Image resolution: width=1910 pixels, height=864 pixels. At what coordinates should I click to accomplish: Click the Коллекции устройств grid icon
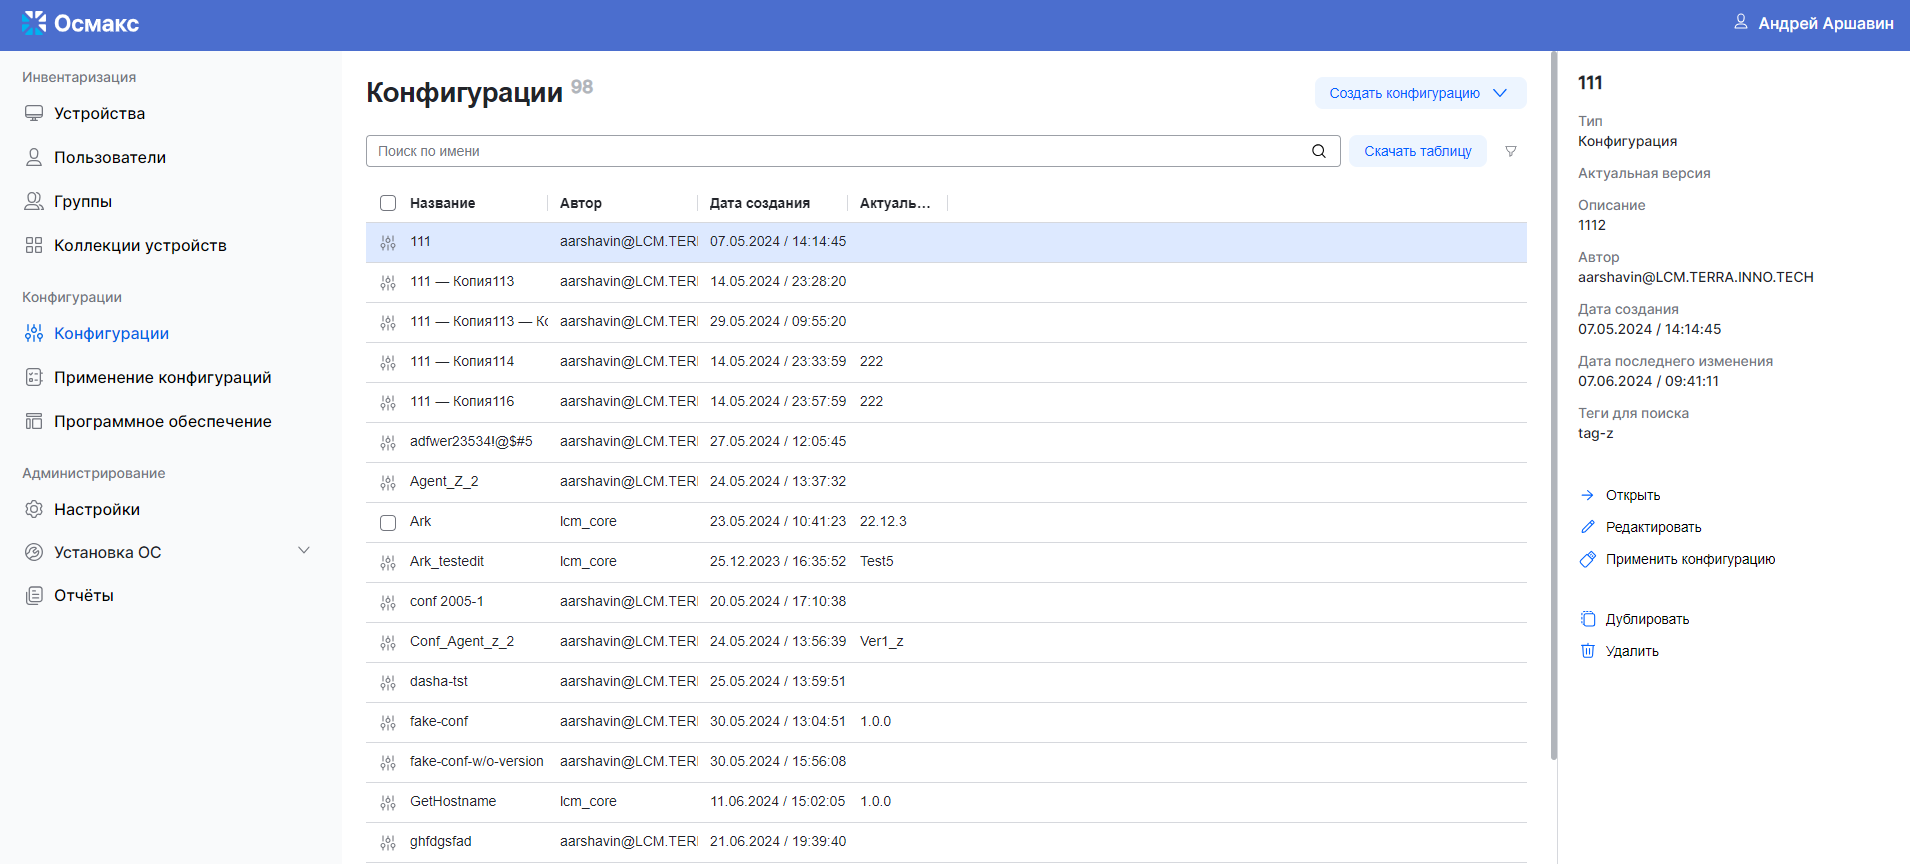[x=34, y=245]
